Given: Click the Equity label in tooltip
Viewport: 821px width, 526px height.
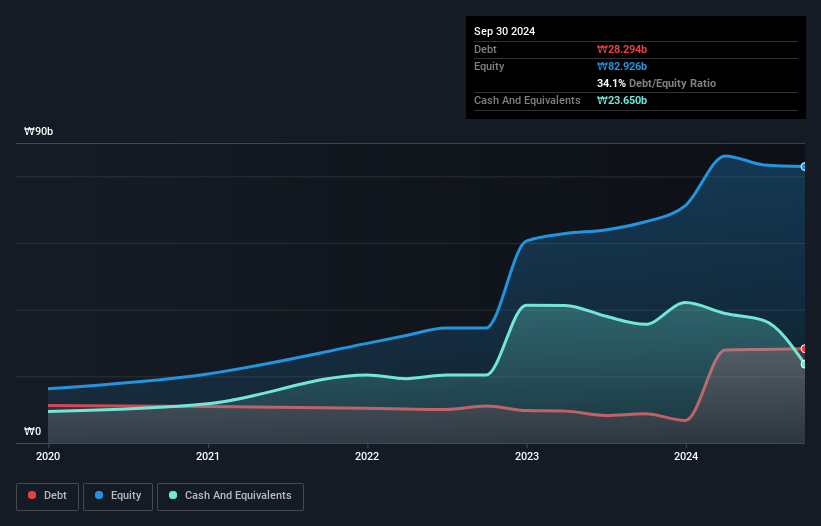Looking at the screenshot, I should [x=489, y=66].
